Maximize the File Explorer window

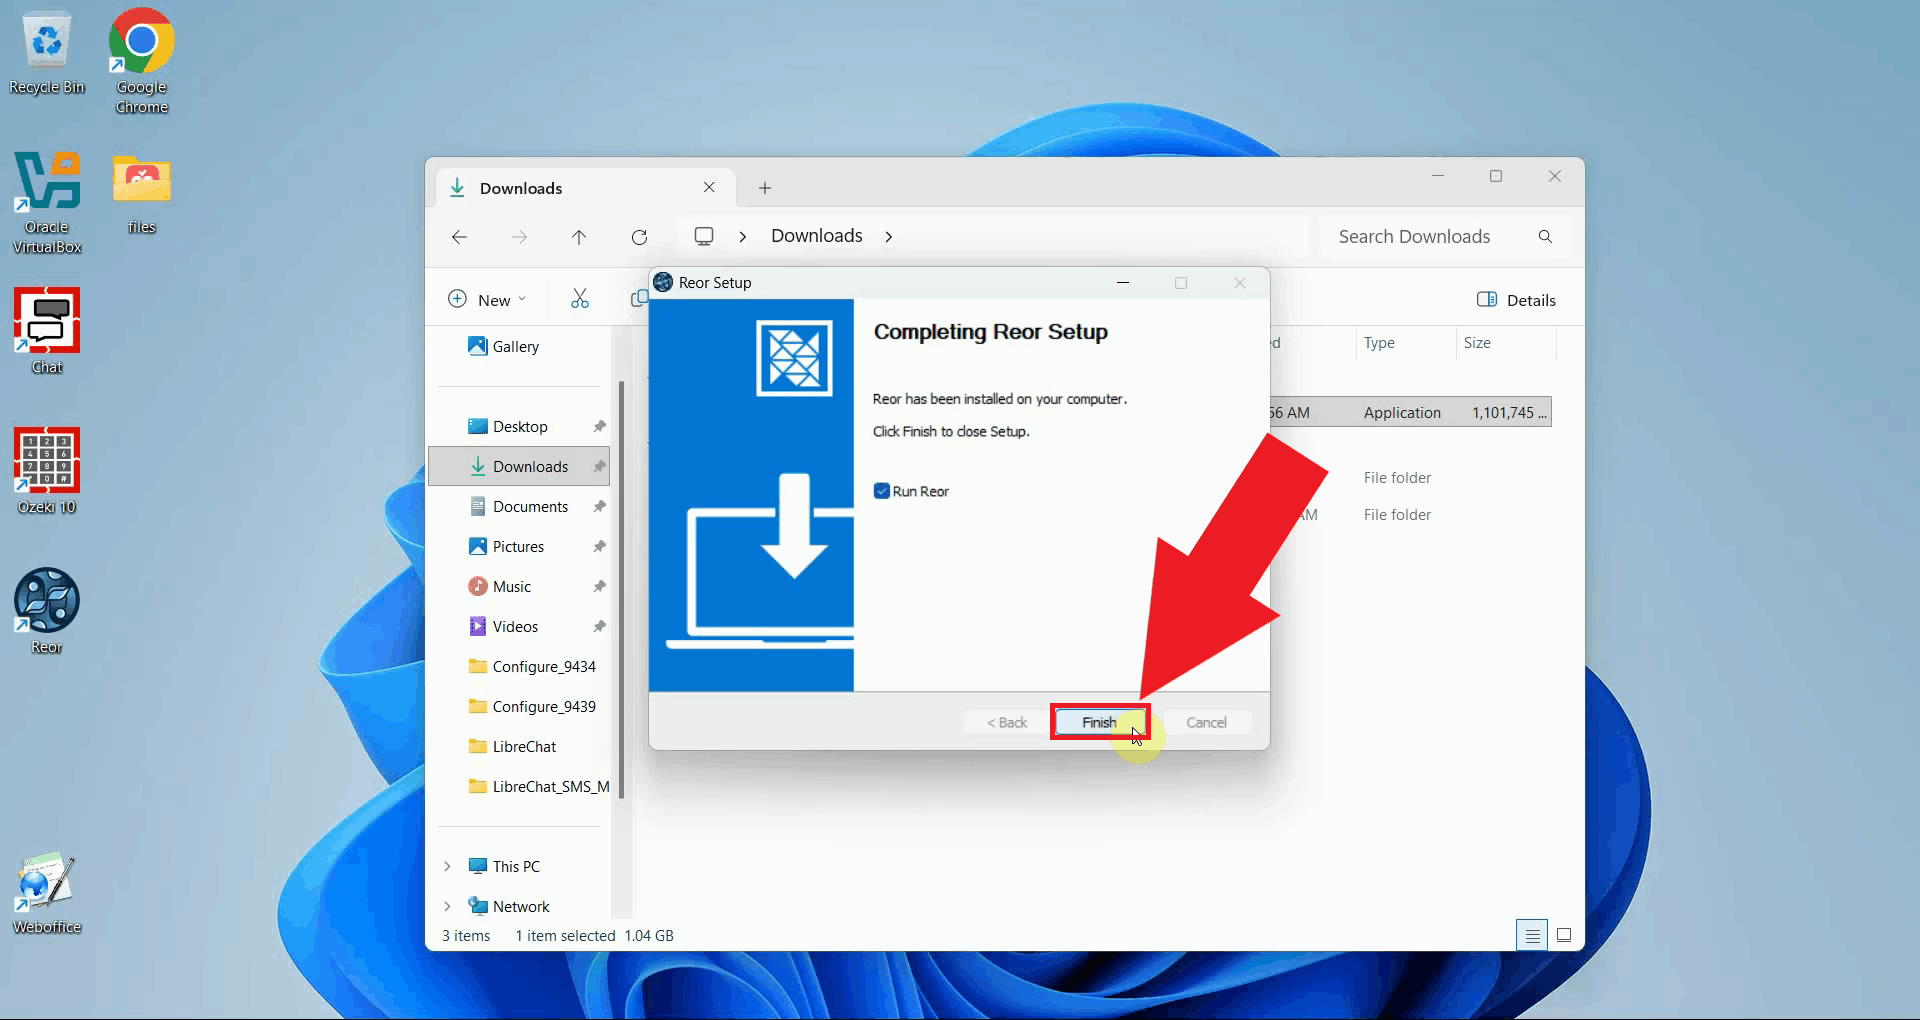point(1496,176)
